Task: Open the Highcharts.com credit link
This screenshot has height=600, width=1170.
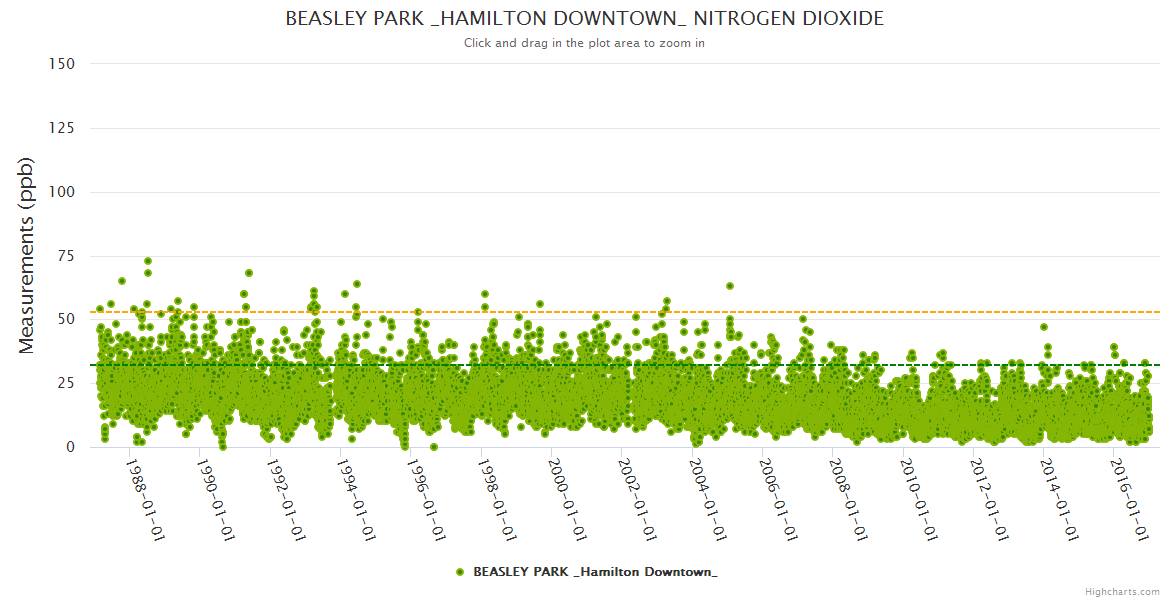Action: (1122, 591)
